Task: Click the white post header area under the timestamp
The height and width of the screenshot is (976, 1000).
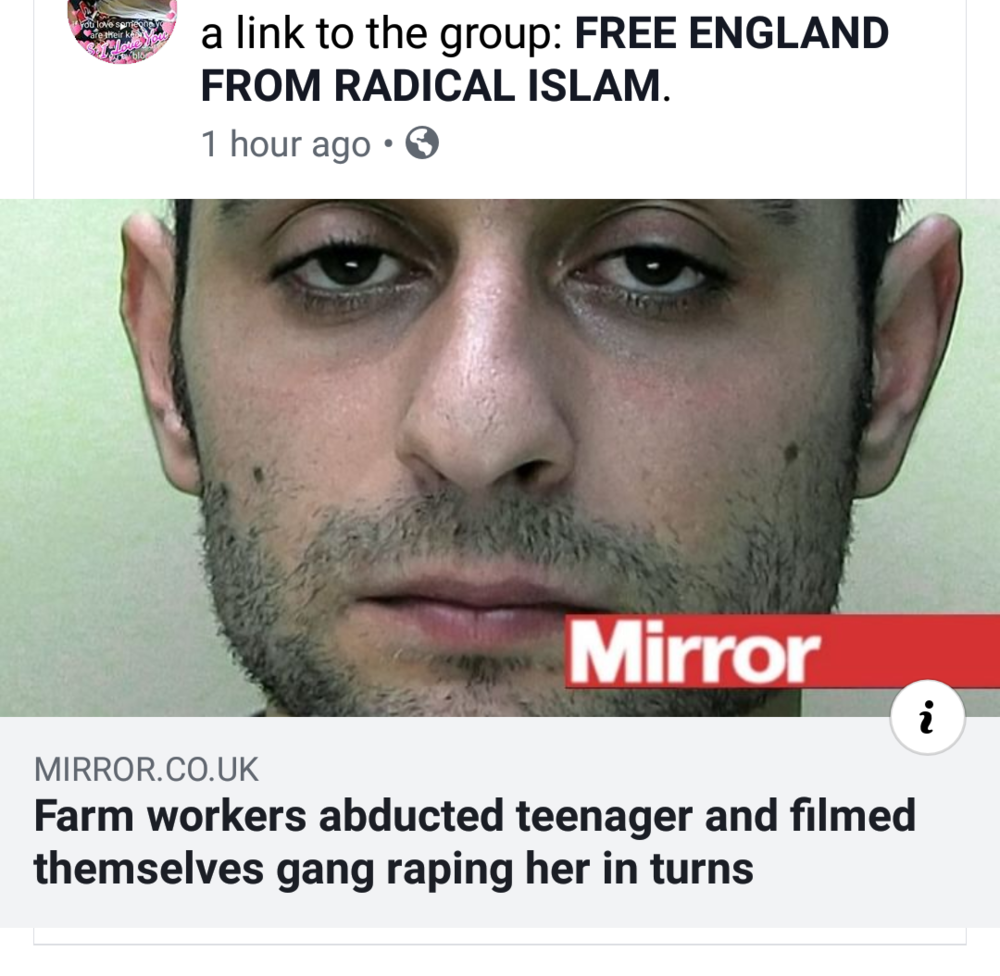Action: (500, 180)
